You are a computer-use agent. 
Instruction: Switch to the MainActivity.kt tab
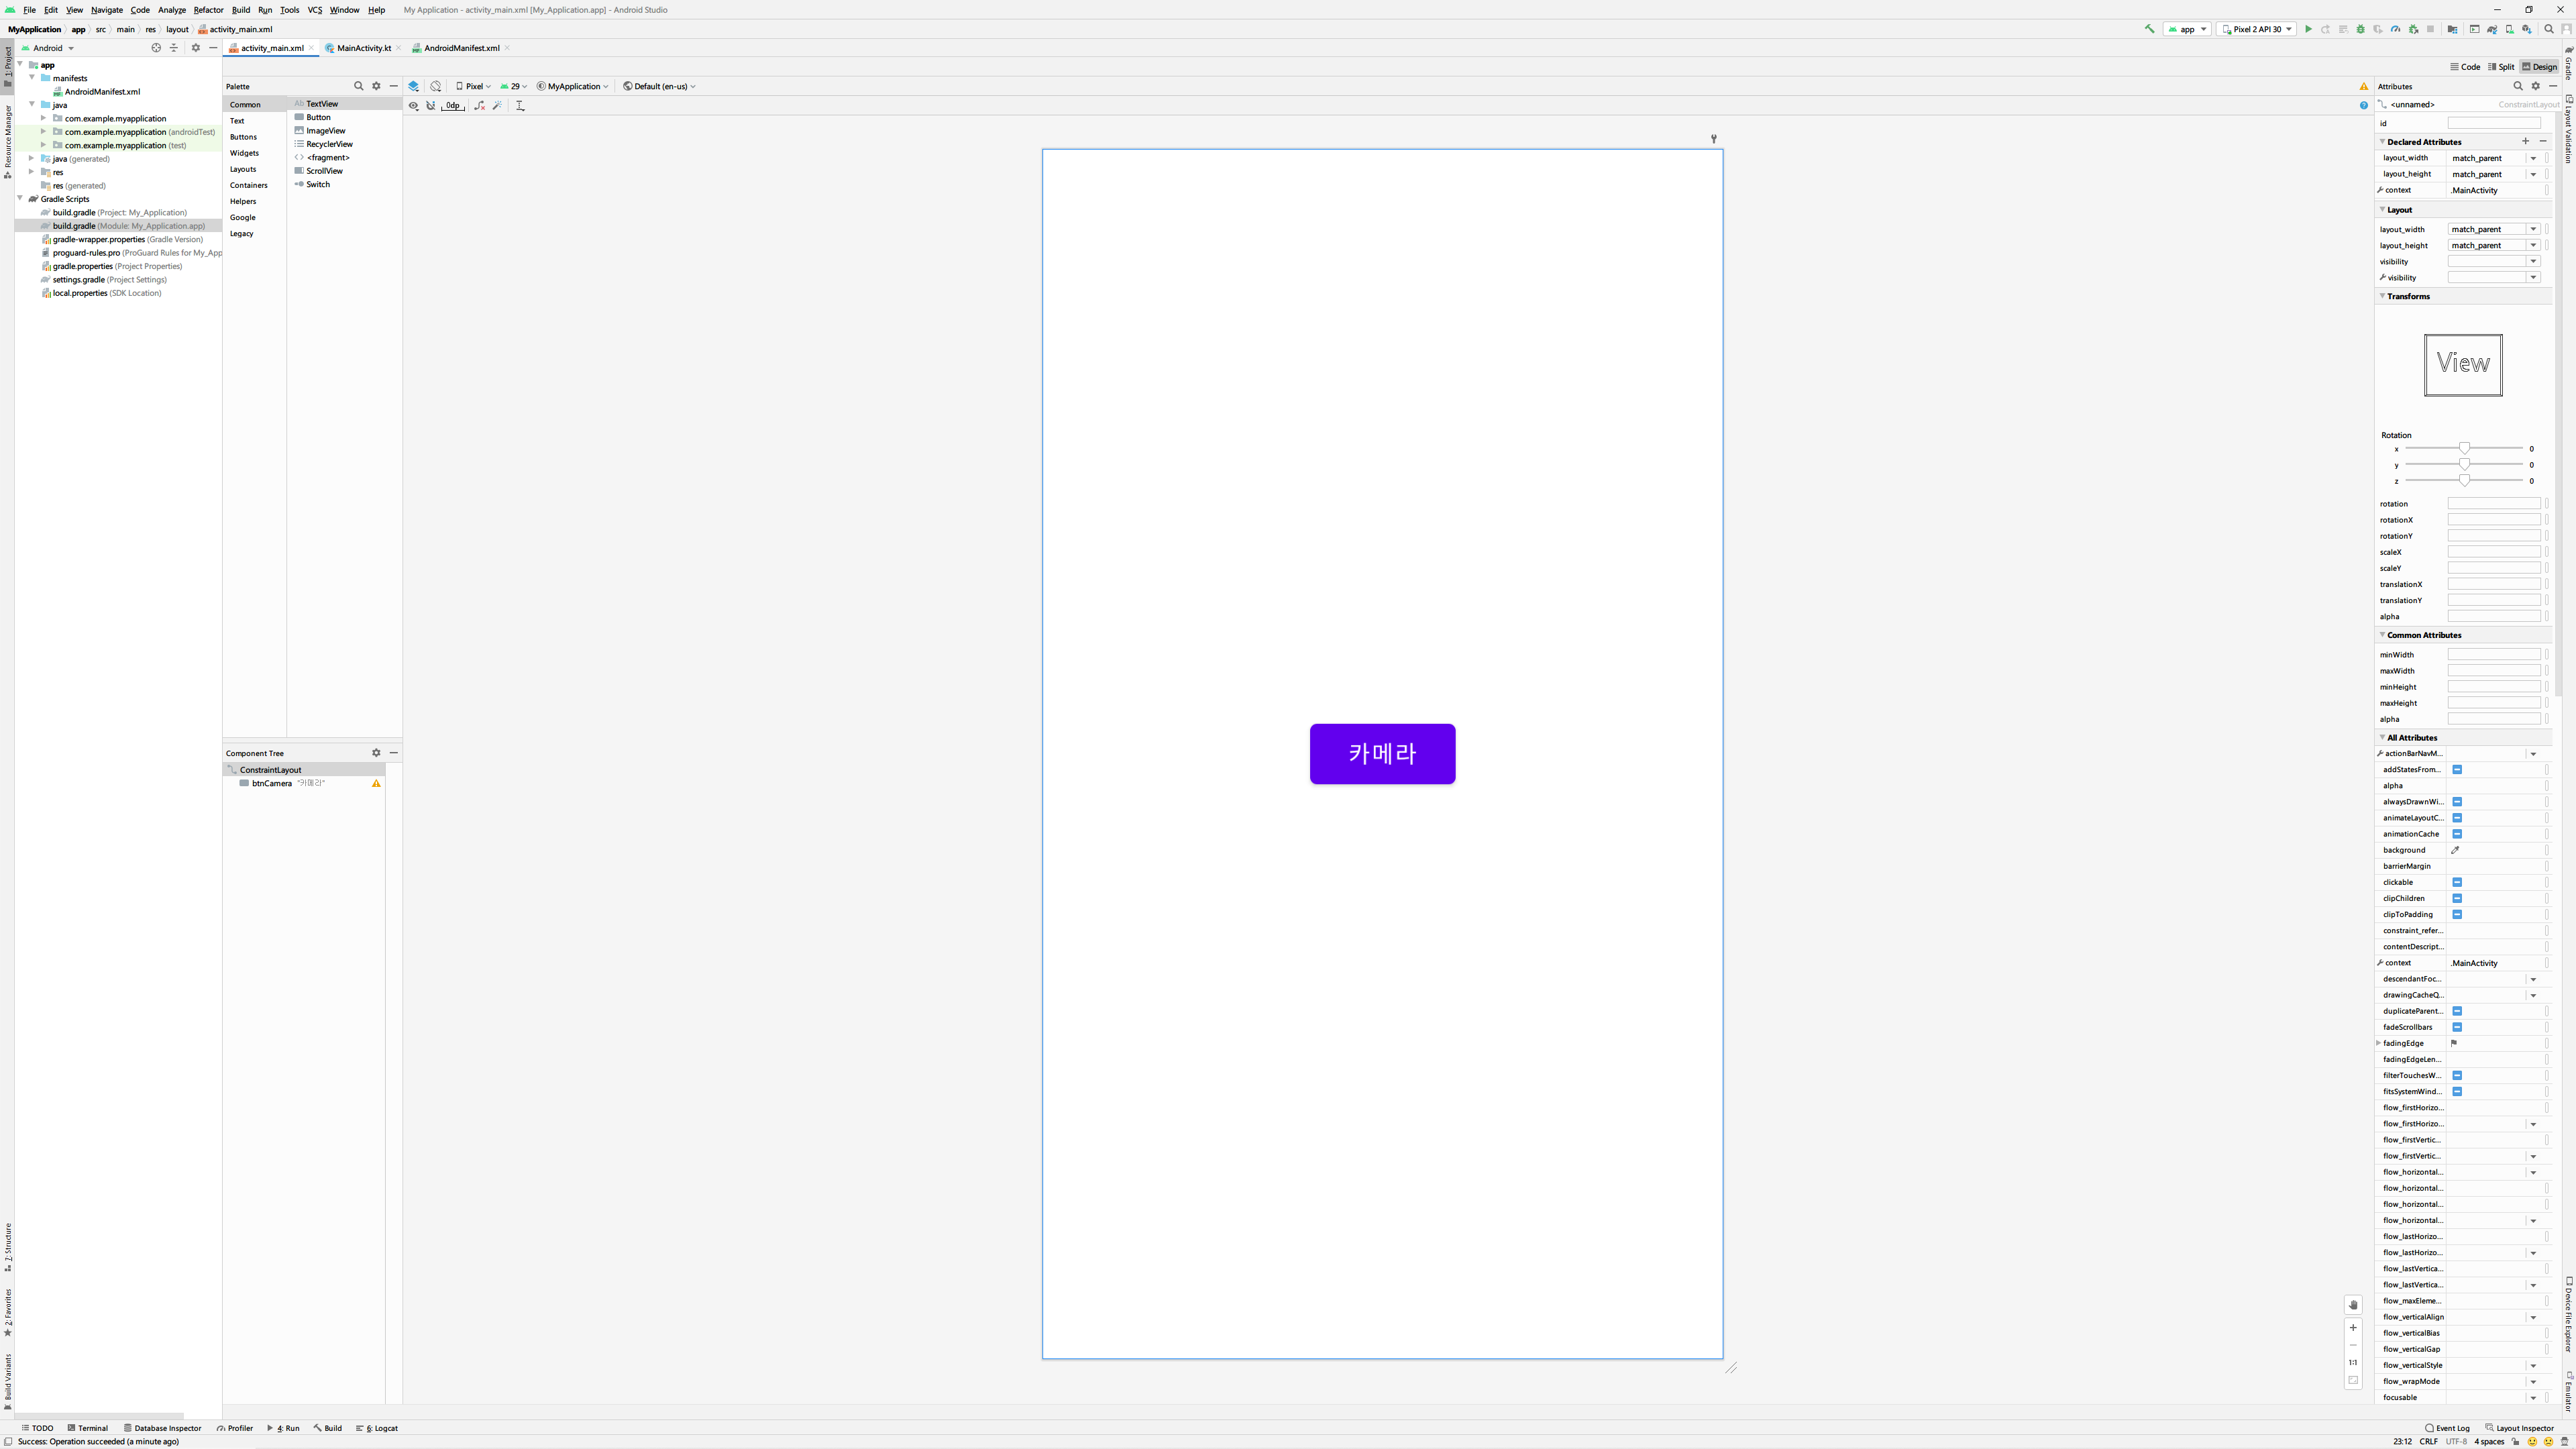[363, 48]
